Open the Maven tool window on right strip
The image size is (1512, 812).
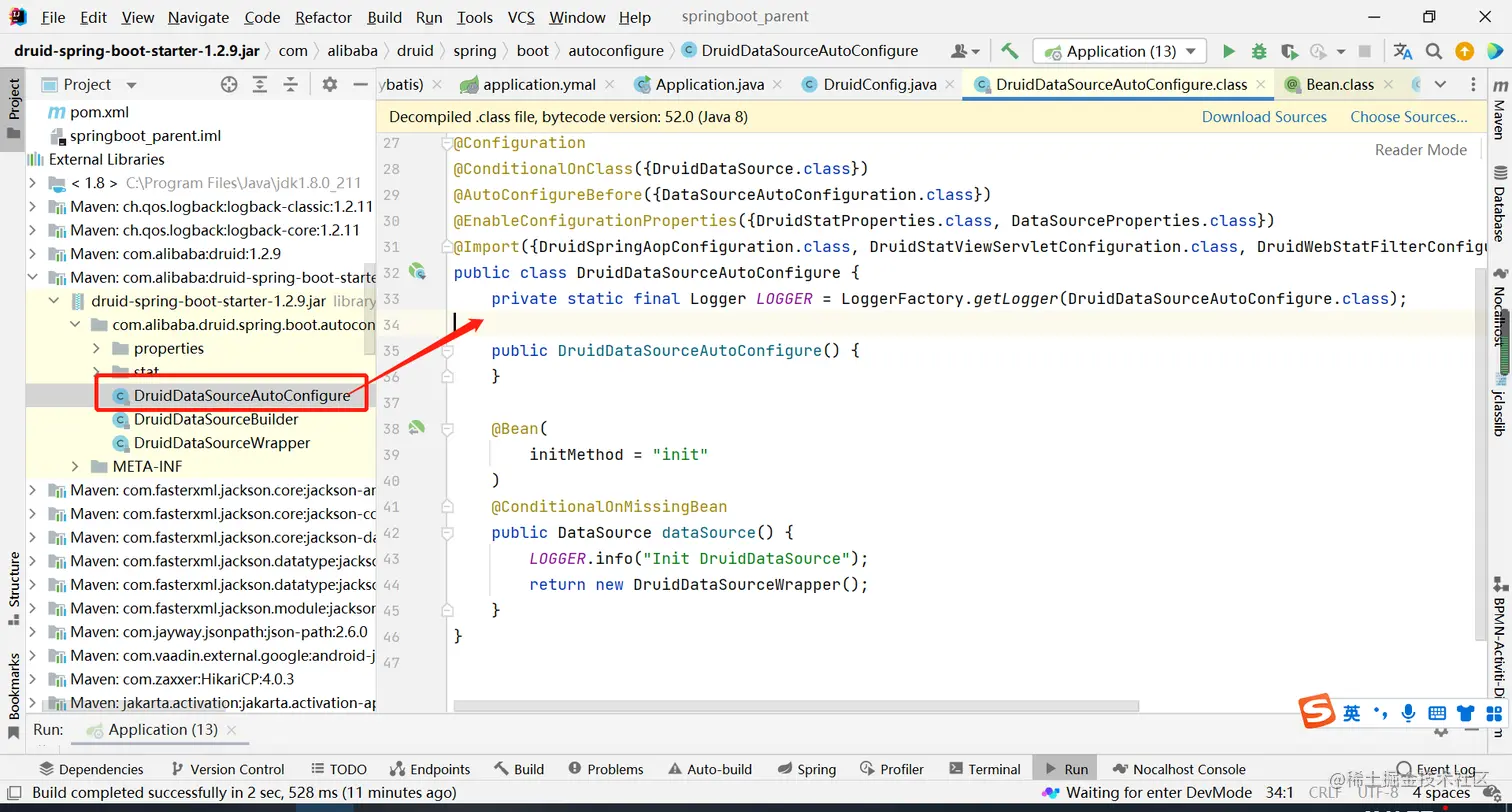(x=1499, y=110)
